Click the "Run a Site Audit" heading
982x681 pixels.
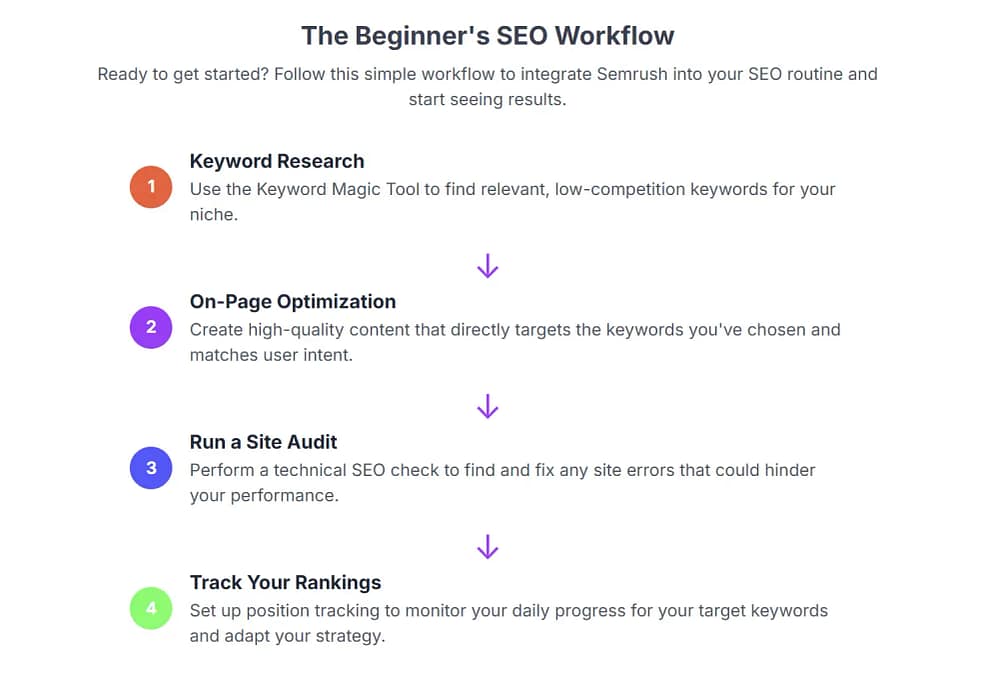[x=263, y=441]
